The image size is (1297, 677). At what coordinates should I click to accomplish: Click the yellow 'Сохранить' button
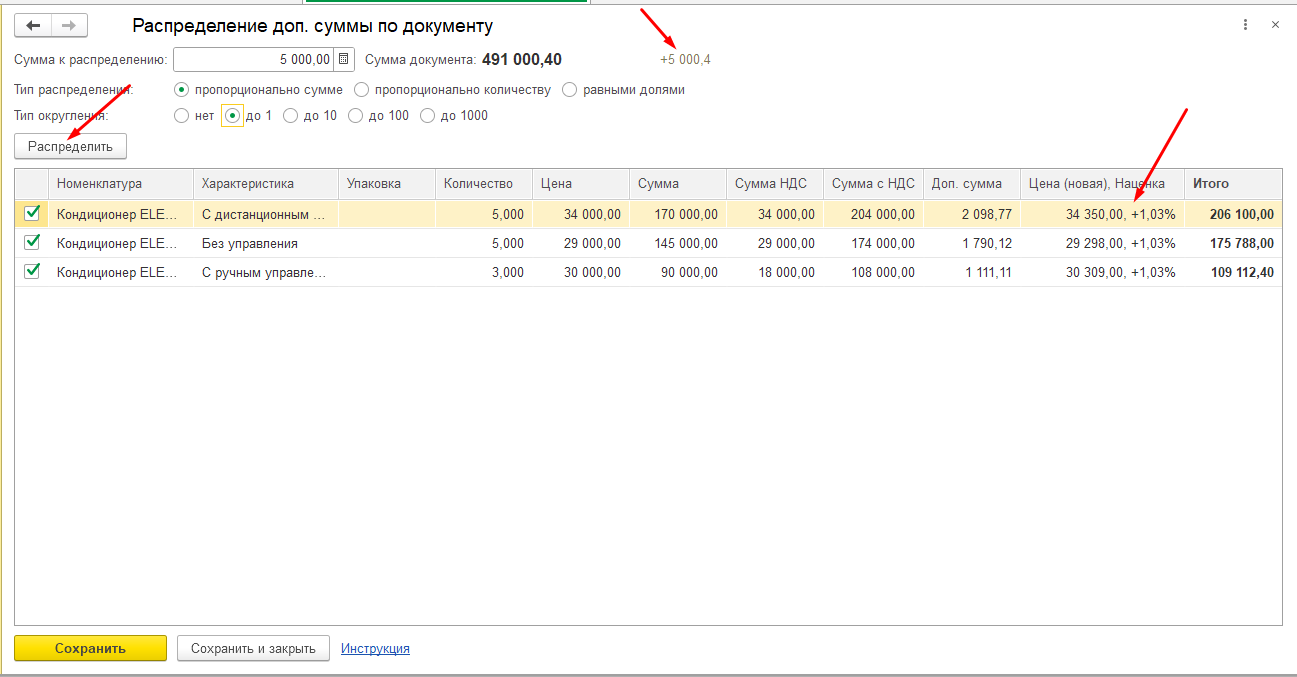click(x=90, y=648)
